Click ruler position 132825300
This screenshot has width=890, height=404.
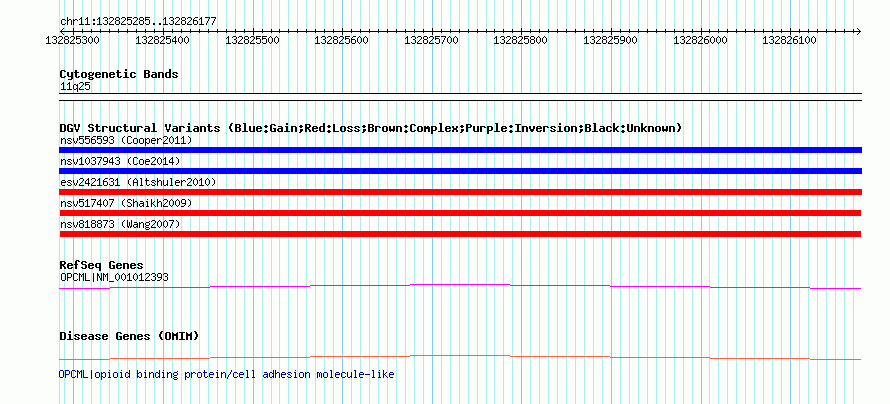[73, 40]
